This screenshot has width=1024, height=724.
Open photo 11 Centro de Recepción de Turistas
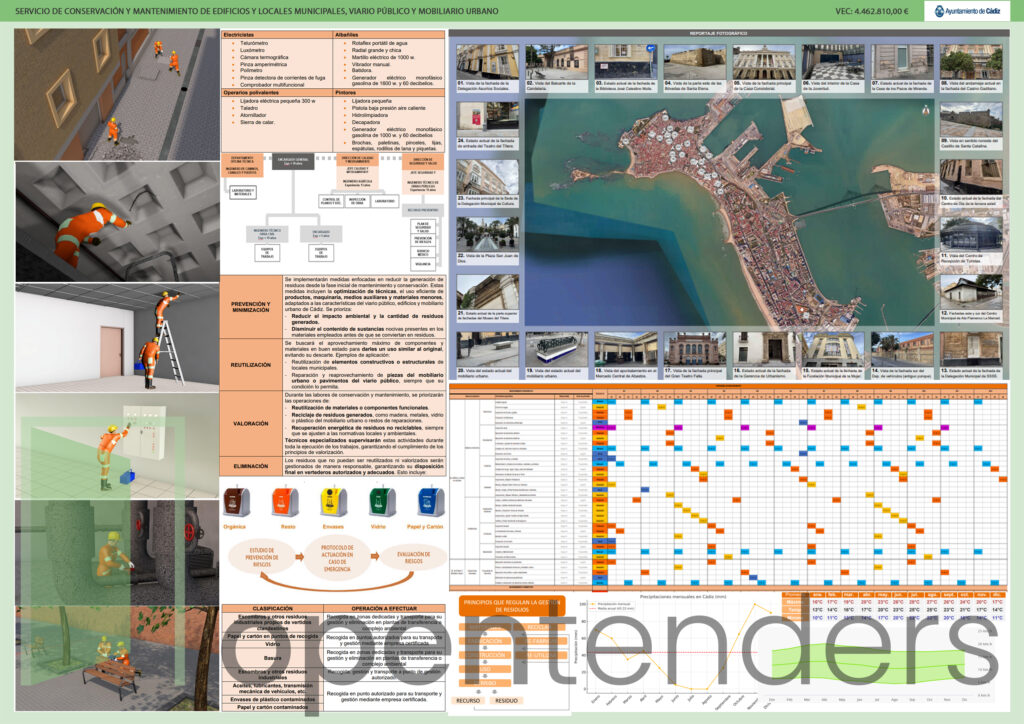(971, 234)
